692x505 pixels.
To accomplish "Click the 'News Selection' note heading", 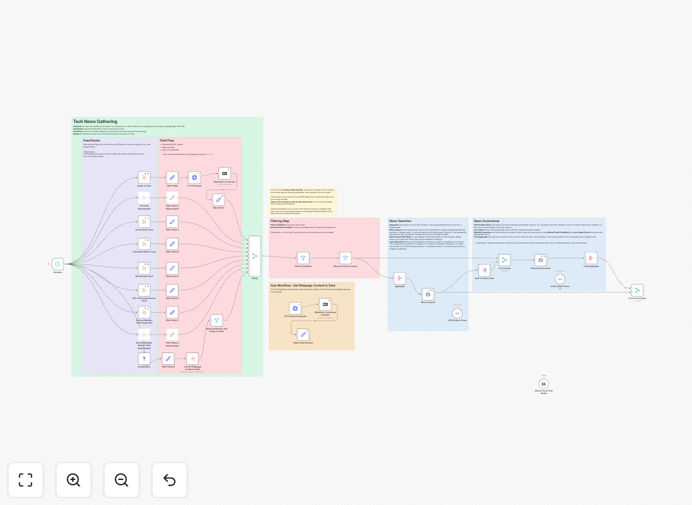I will point(400,221).
